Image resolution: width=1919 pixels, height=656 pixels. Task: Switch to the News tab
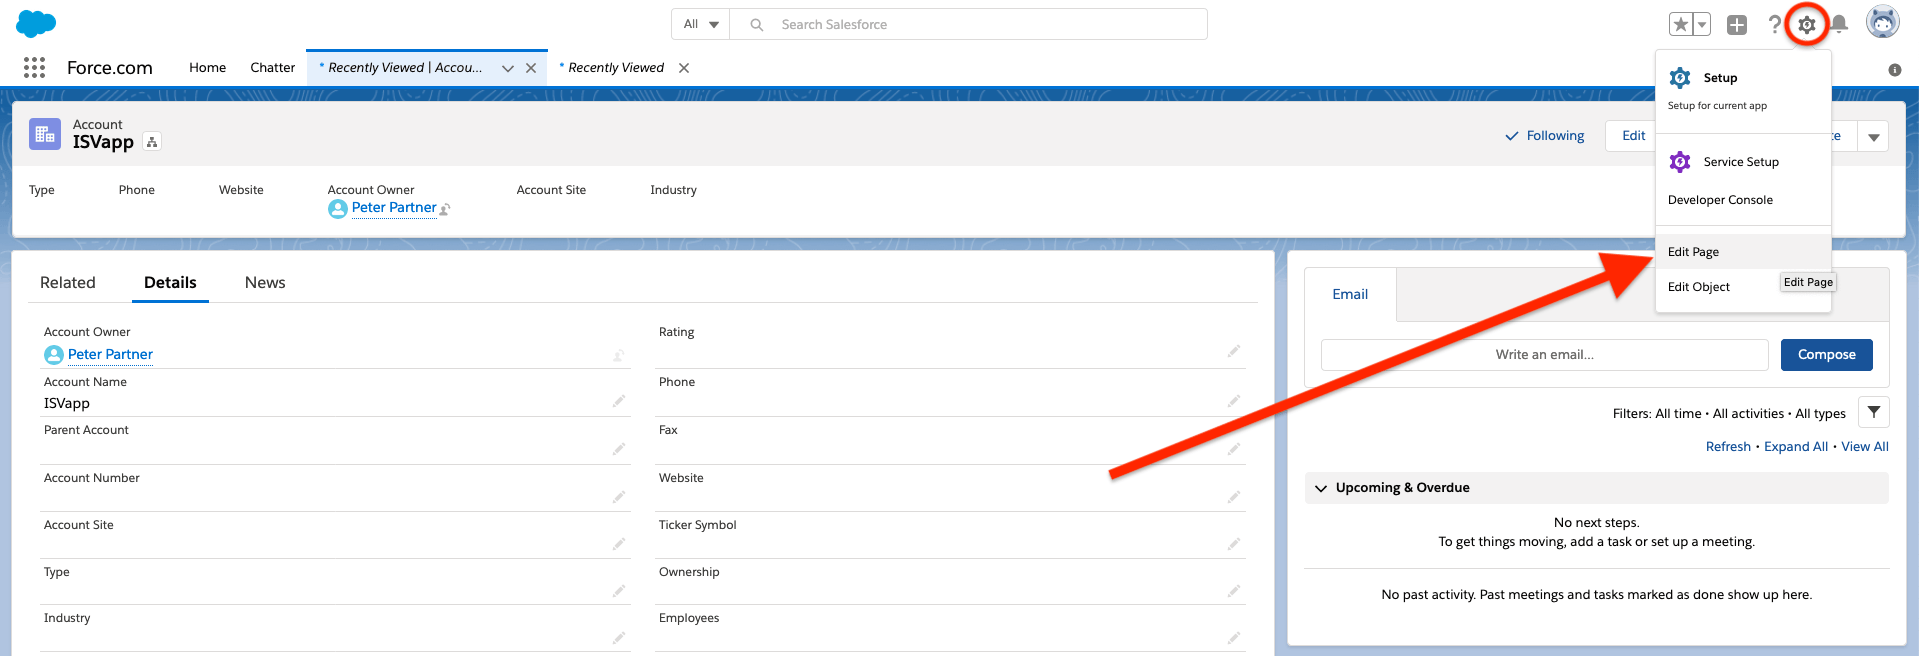tap(265, 282)
